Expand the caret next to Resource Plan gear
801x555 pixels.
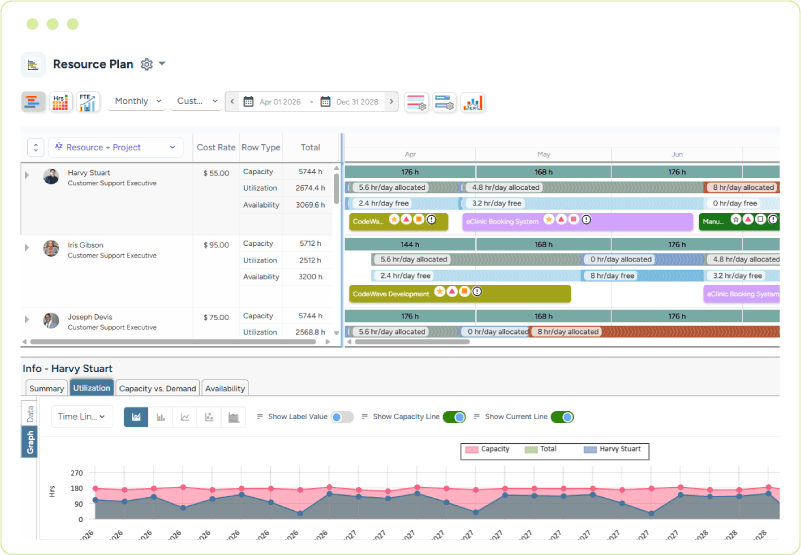[162, 64]
